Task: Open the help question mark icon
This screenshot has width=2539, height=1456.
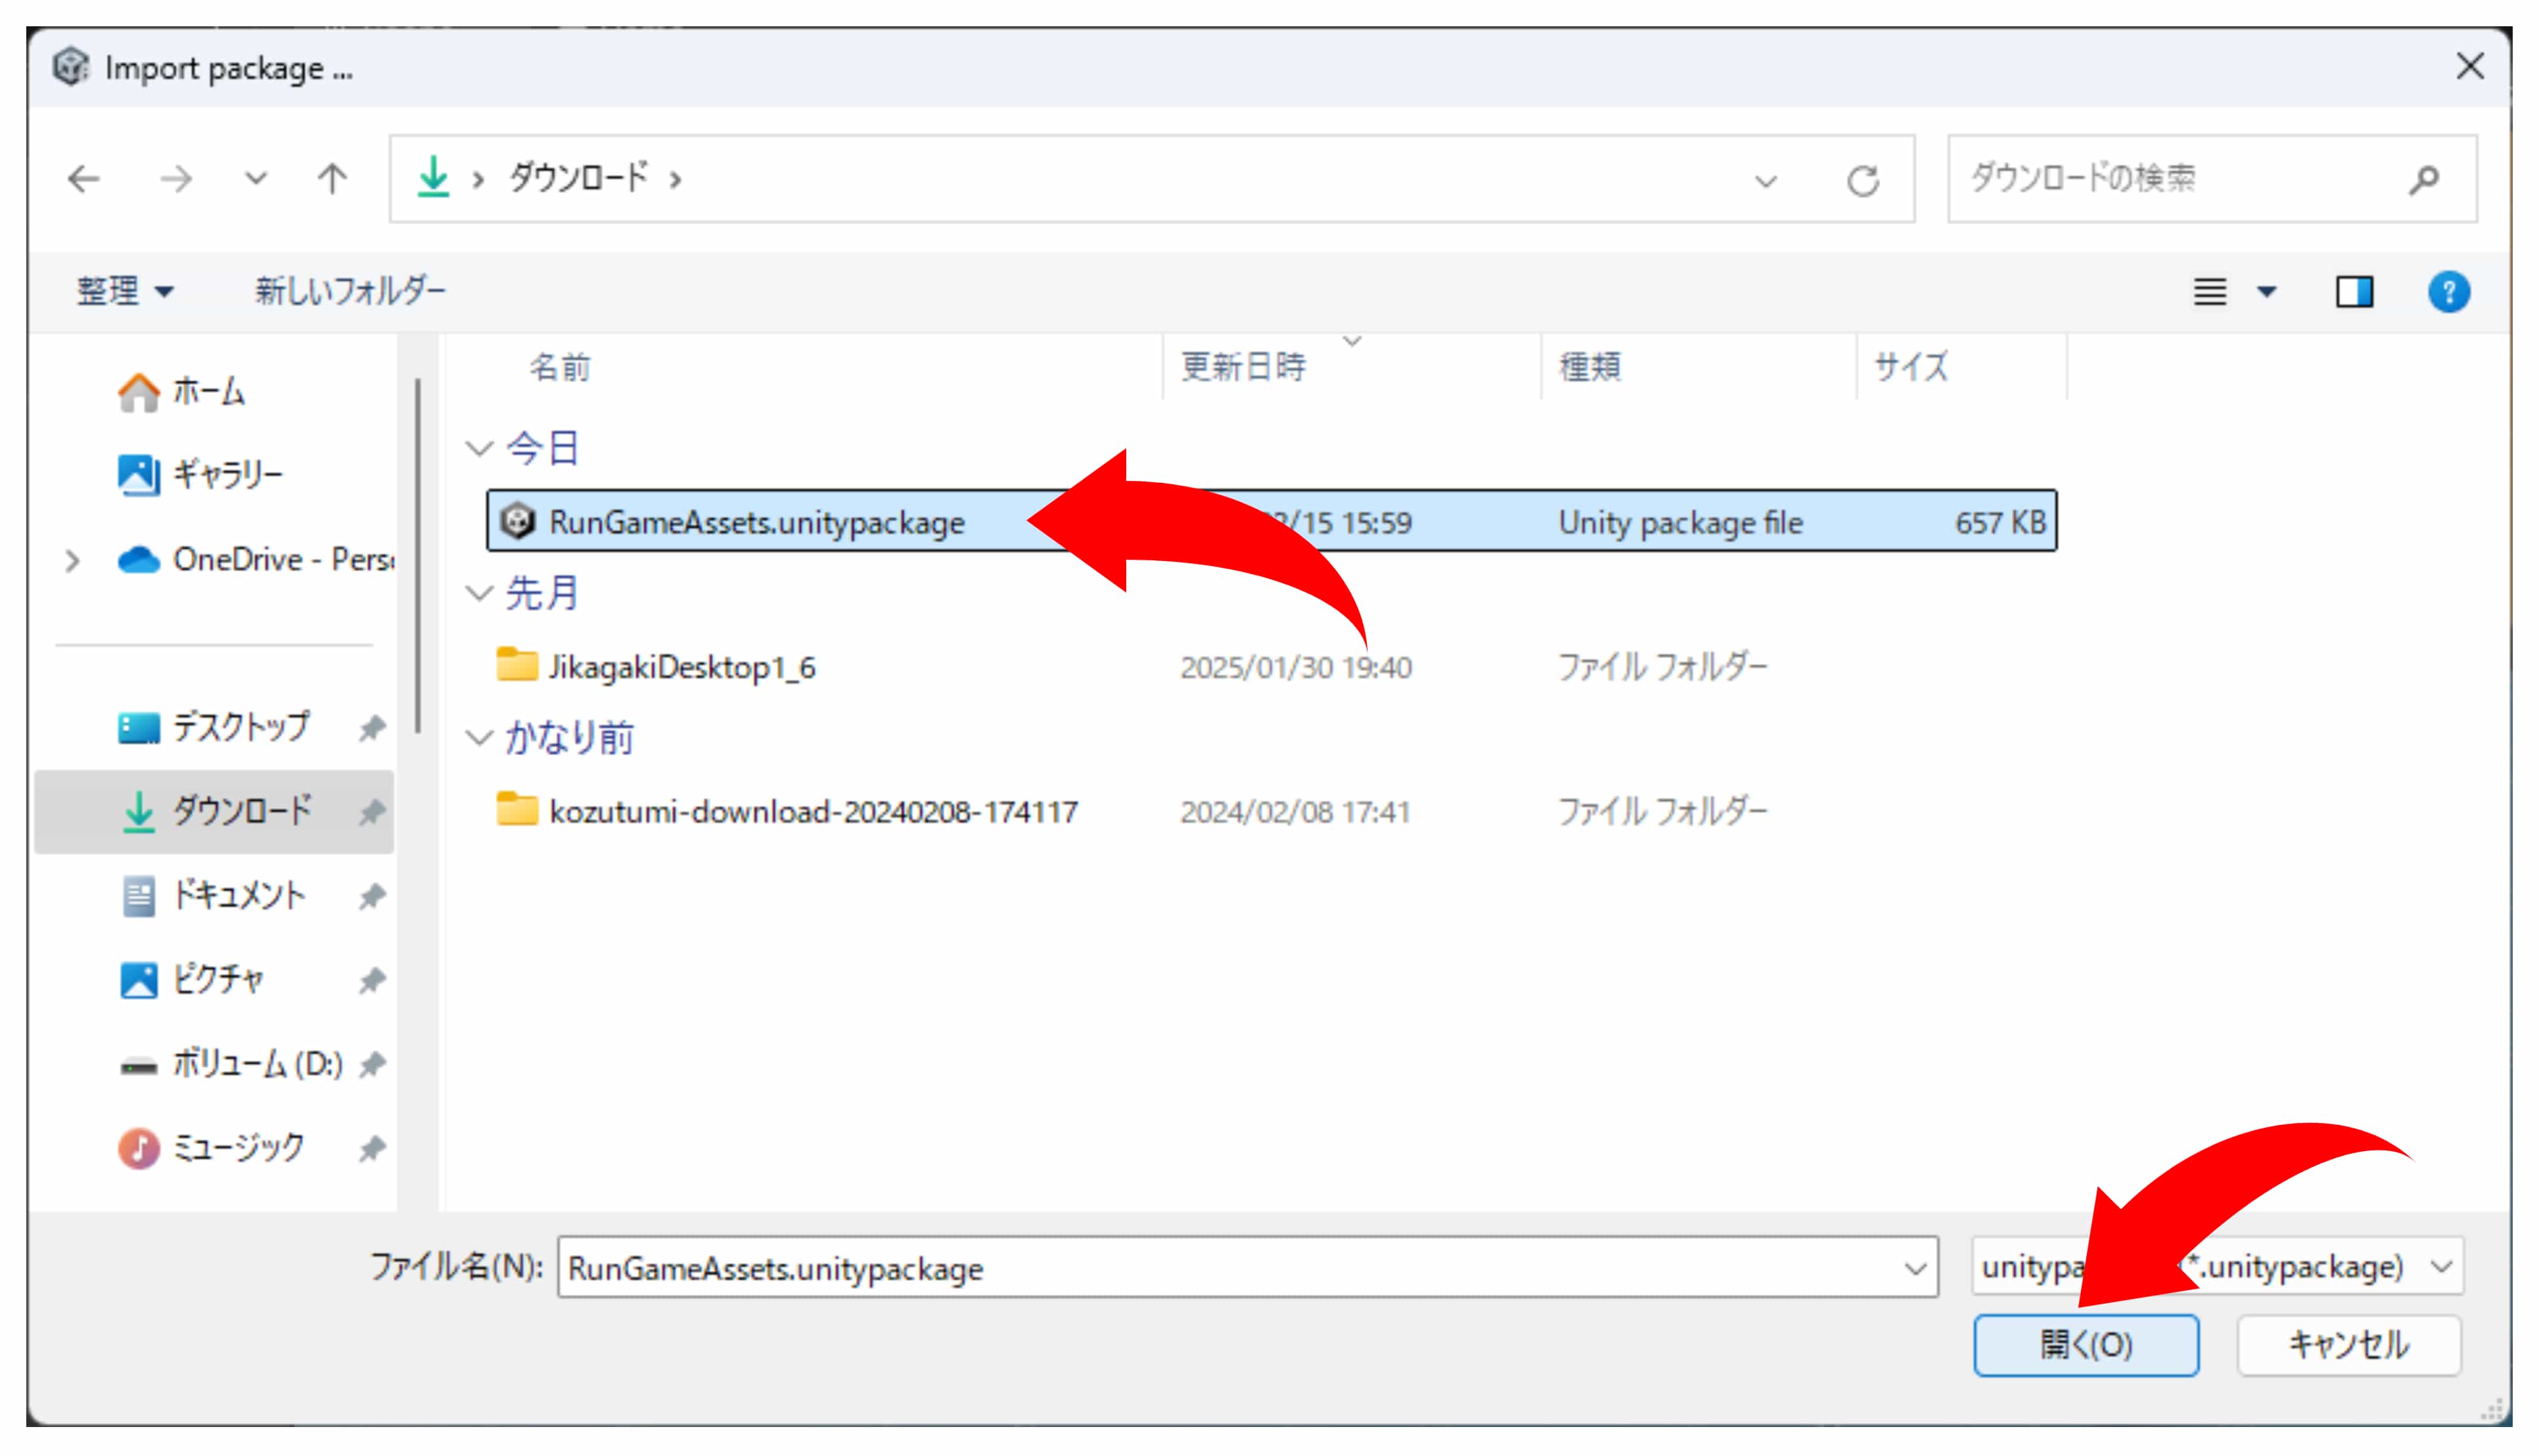Action: tap(2448, 292)
